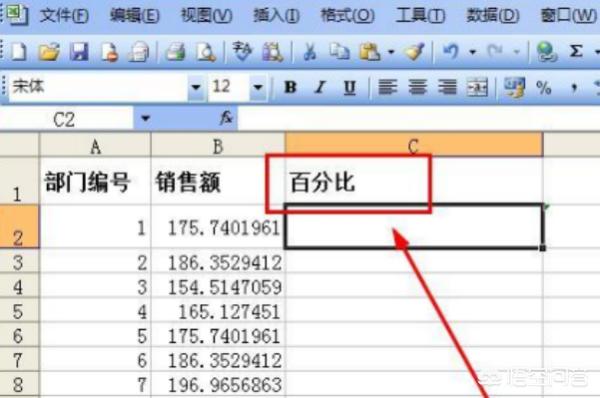The width and height of the screenshot is (600, 398).
Task: Select cell B3 containing 186.3529412
Action: [x=218, y=262]
